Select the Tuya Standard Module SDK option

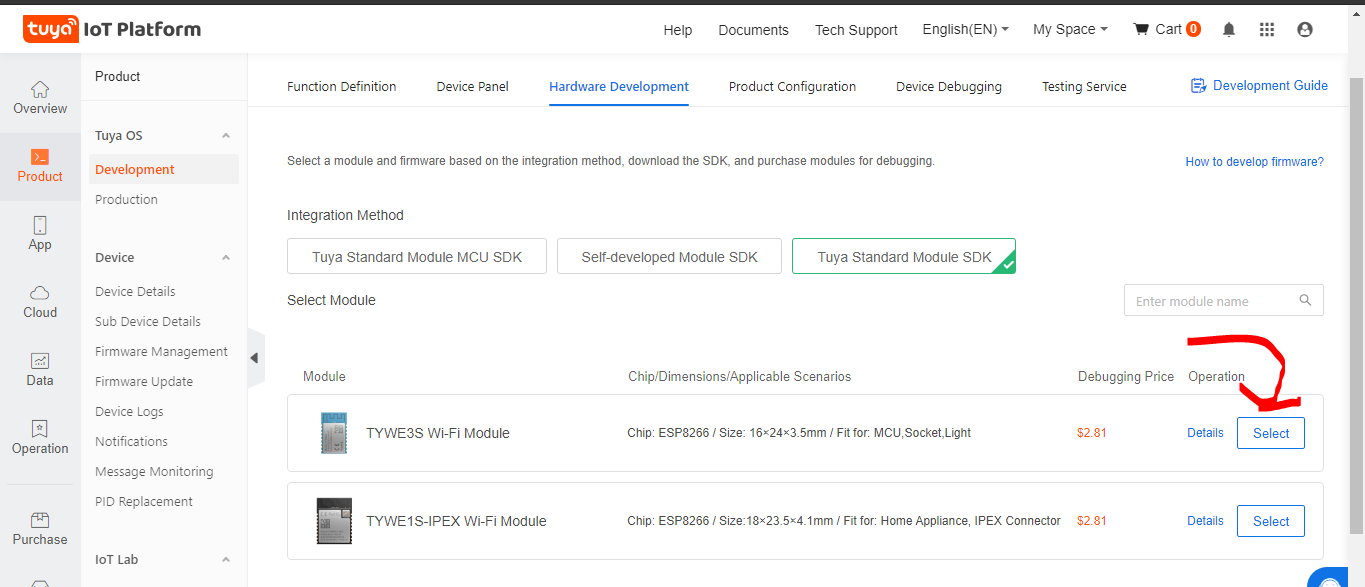pos(903,257)
